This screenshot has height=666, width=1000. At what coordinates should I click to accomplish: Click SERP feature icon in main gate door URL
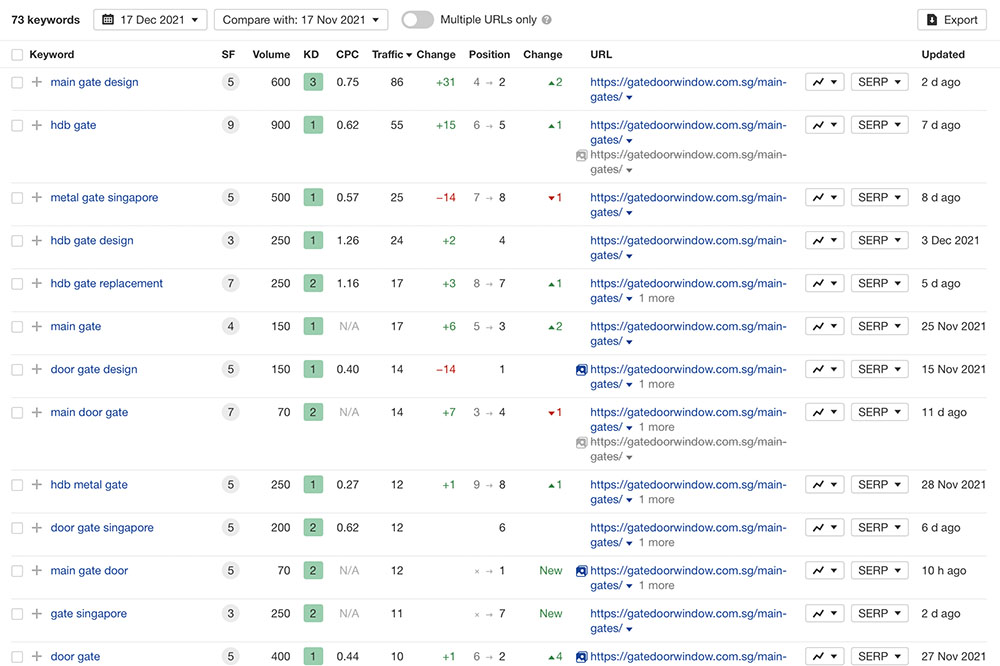coord(581,571)
